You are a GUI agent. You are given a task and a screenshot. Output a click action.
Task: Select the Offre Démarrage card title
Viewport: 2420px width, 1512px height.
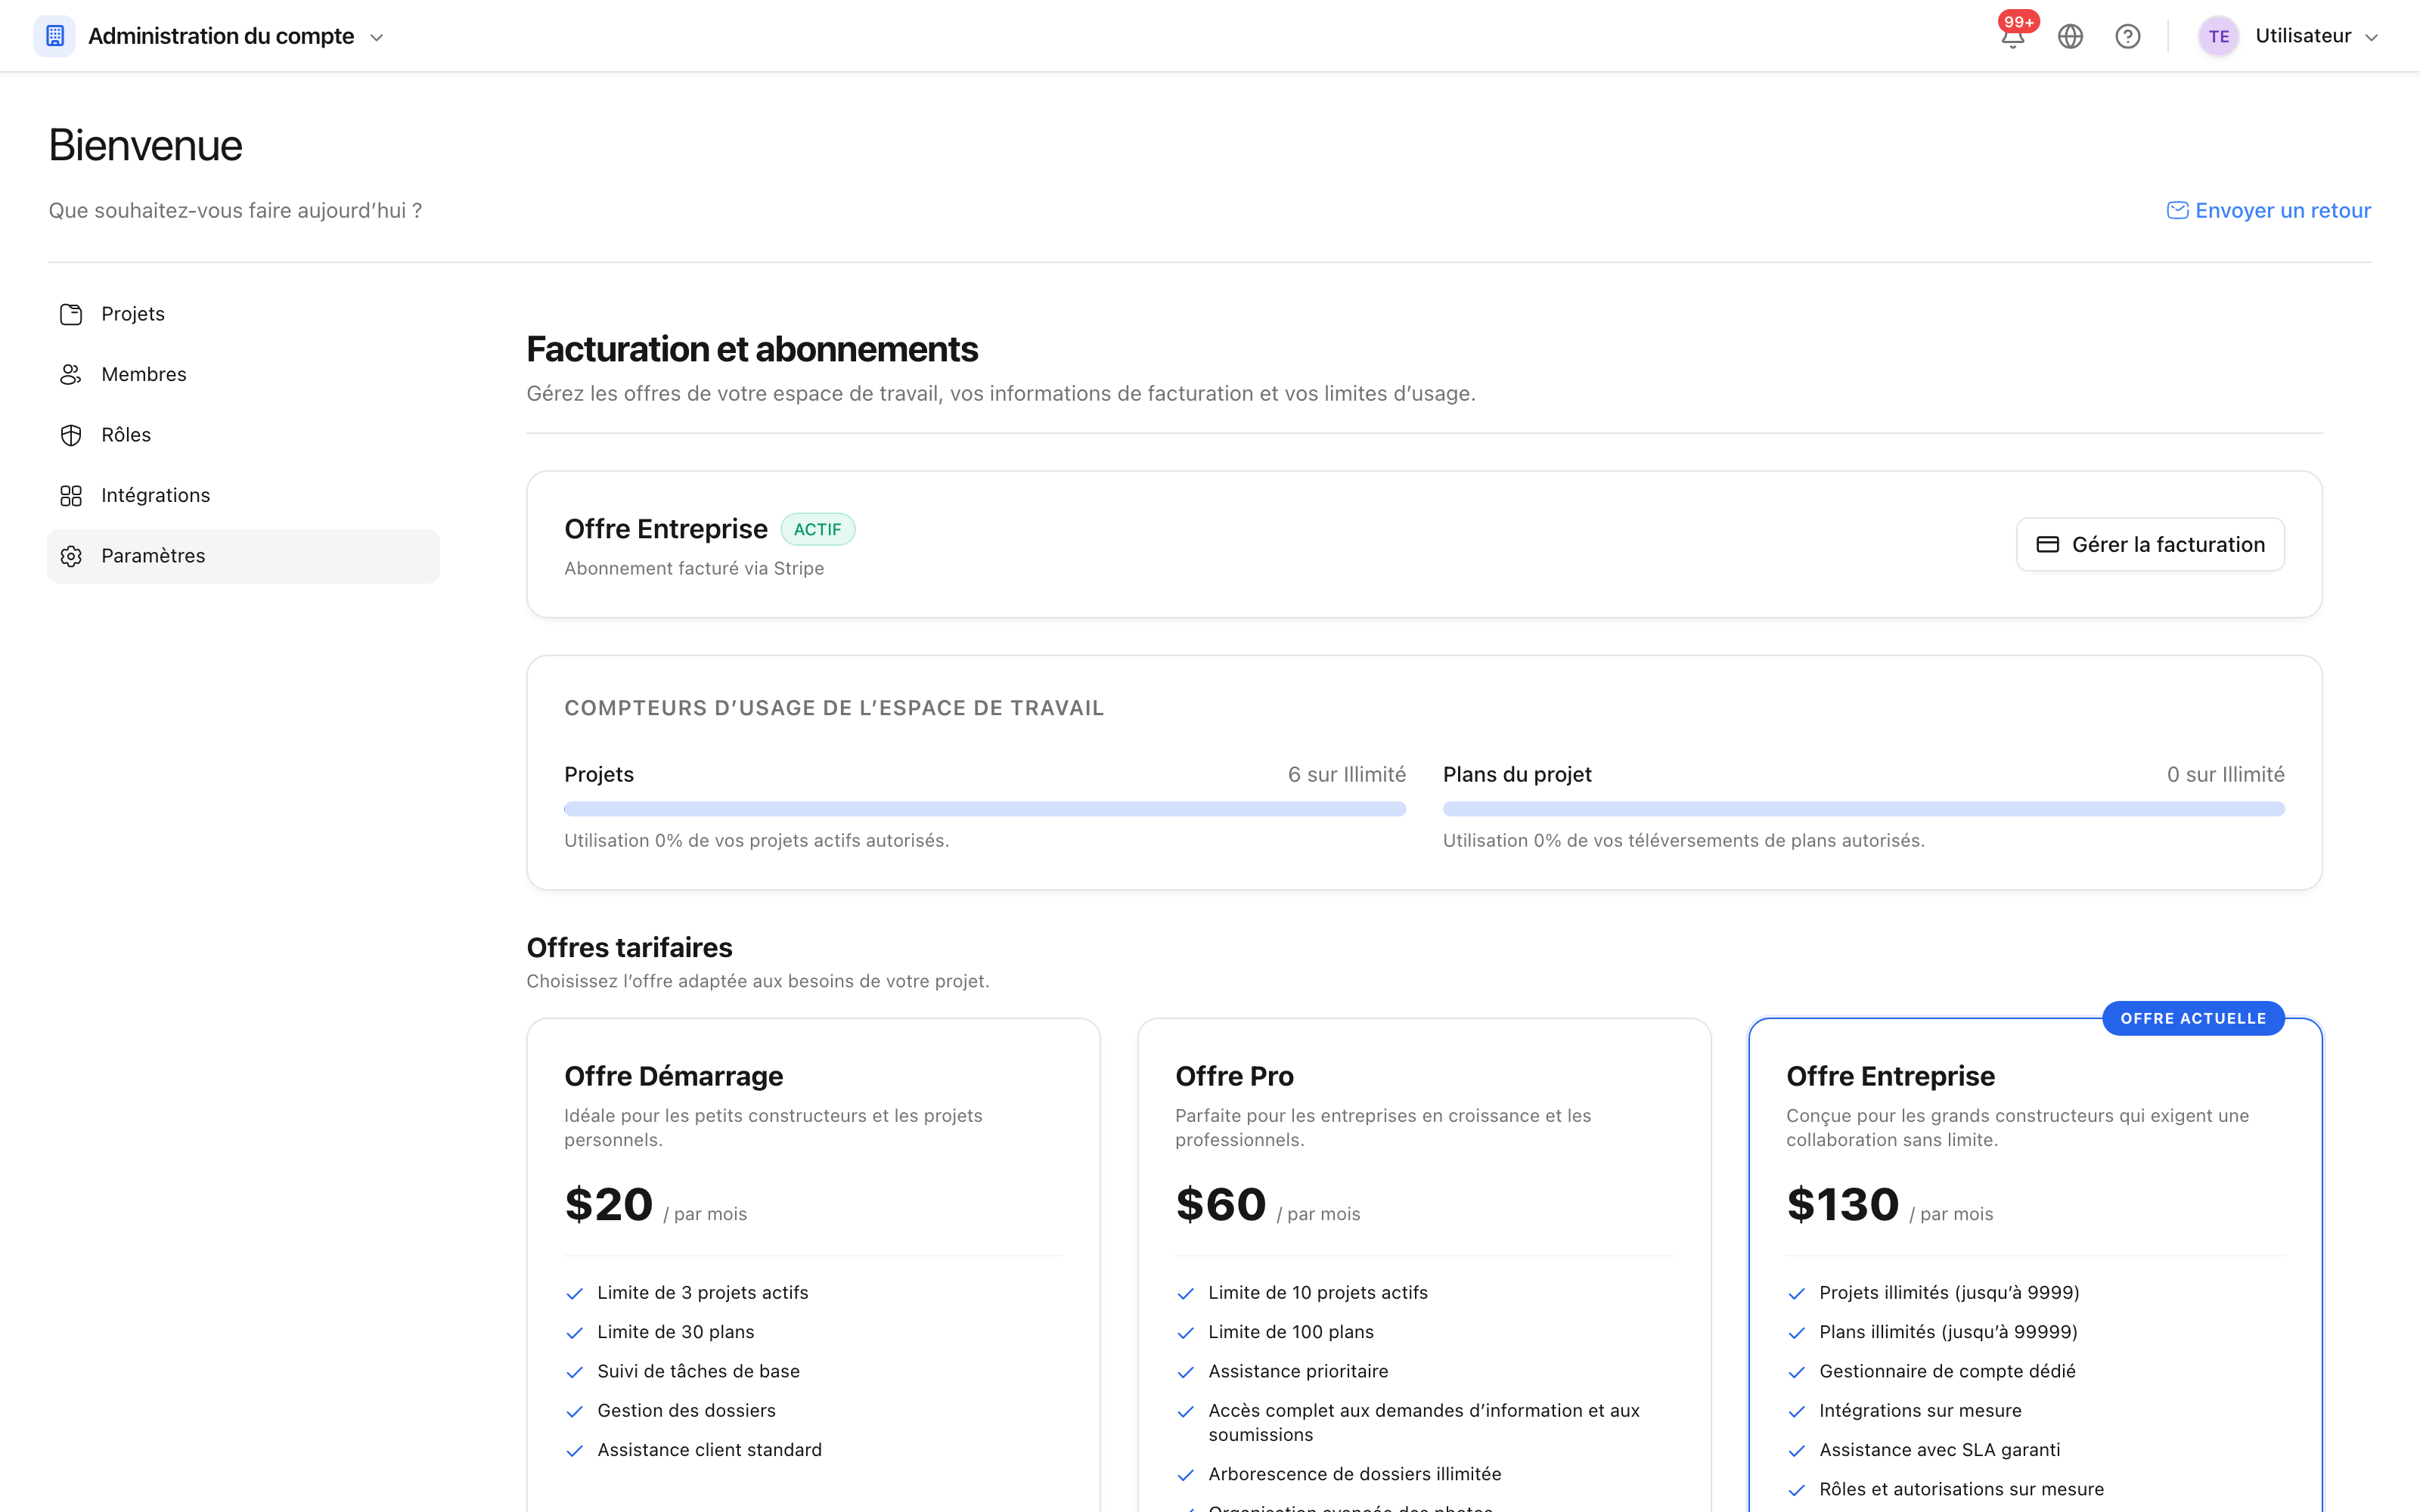click(673, 1076)
